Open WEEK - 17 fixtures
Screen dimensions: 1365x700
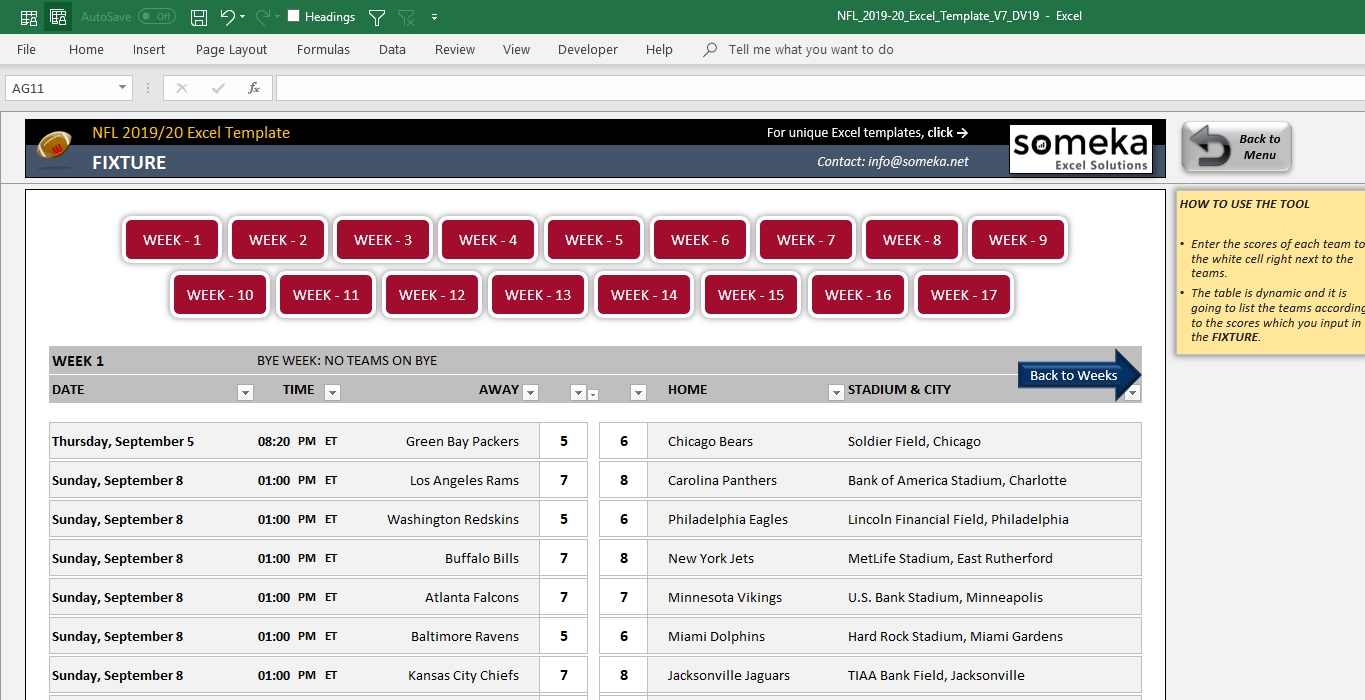coord(964,295)
